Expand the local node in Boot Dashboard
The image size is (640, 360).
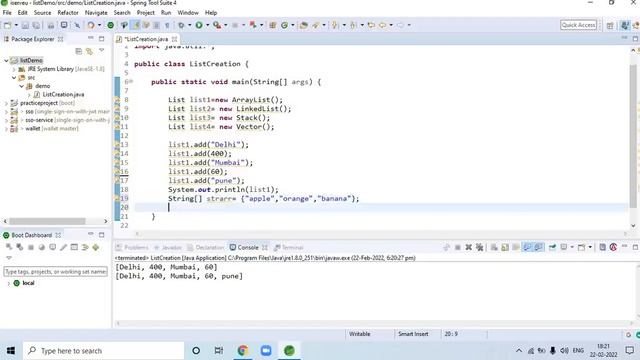point(9,283)
